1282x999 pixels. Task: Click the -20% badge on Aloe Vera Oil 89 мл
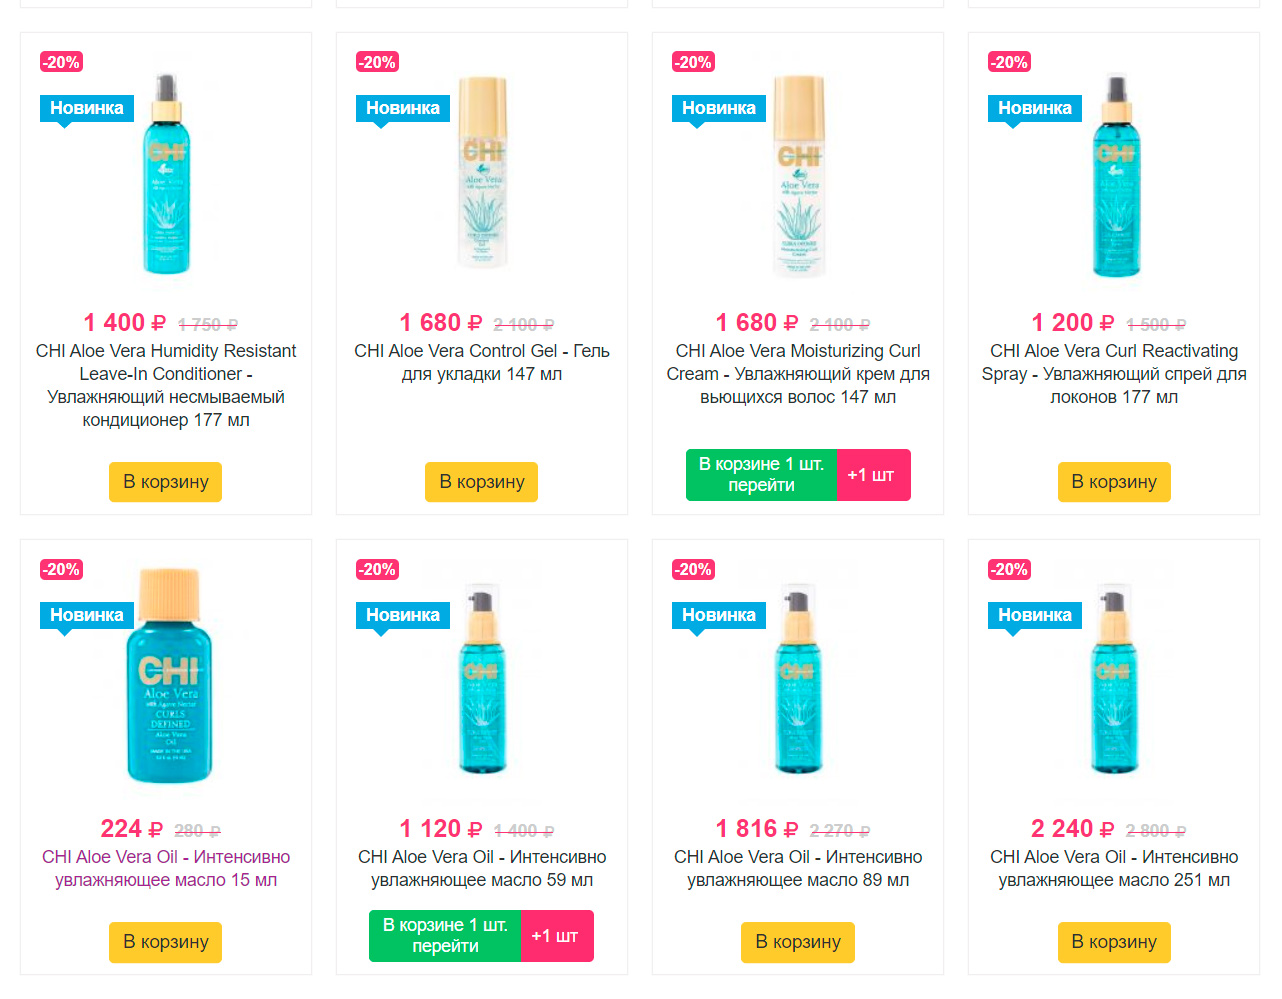click(693, 569)
